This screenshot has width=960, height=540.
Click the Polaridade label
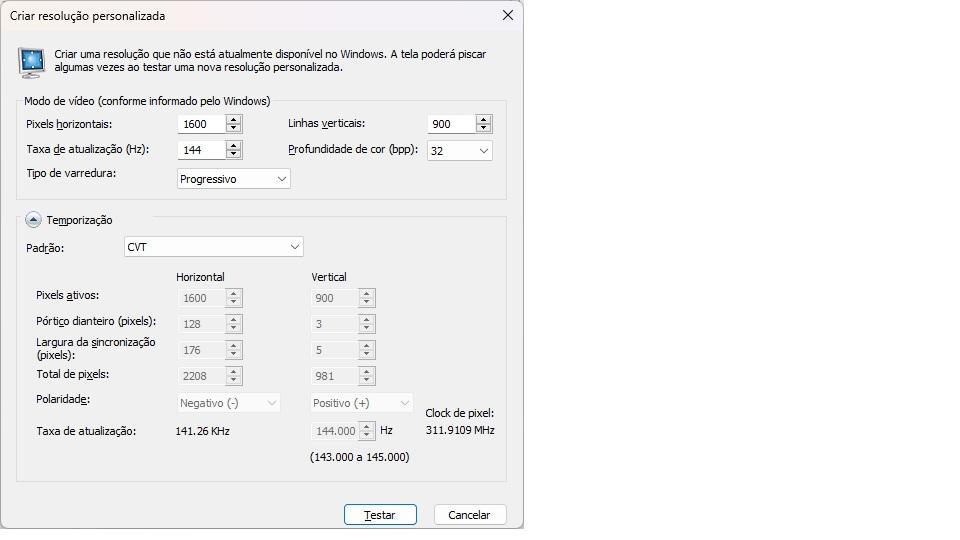pyautogui.click(x=63, y=399)
